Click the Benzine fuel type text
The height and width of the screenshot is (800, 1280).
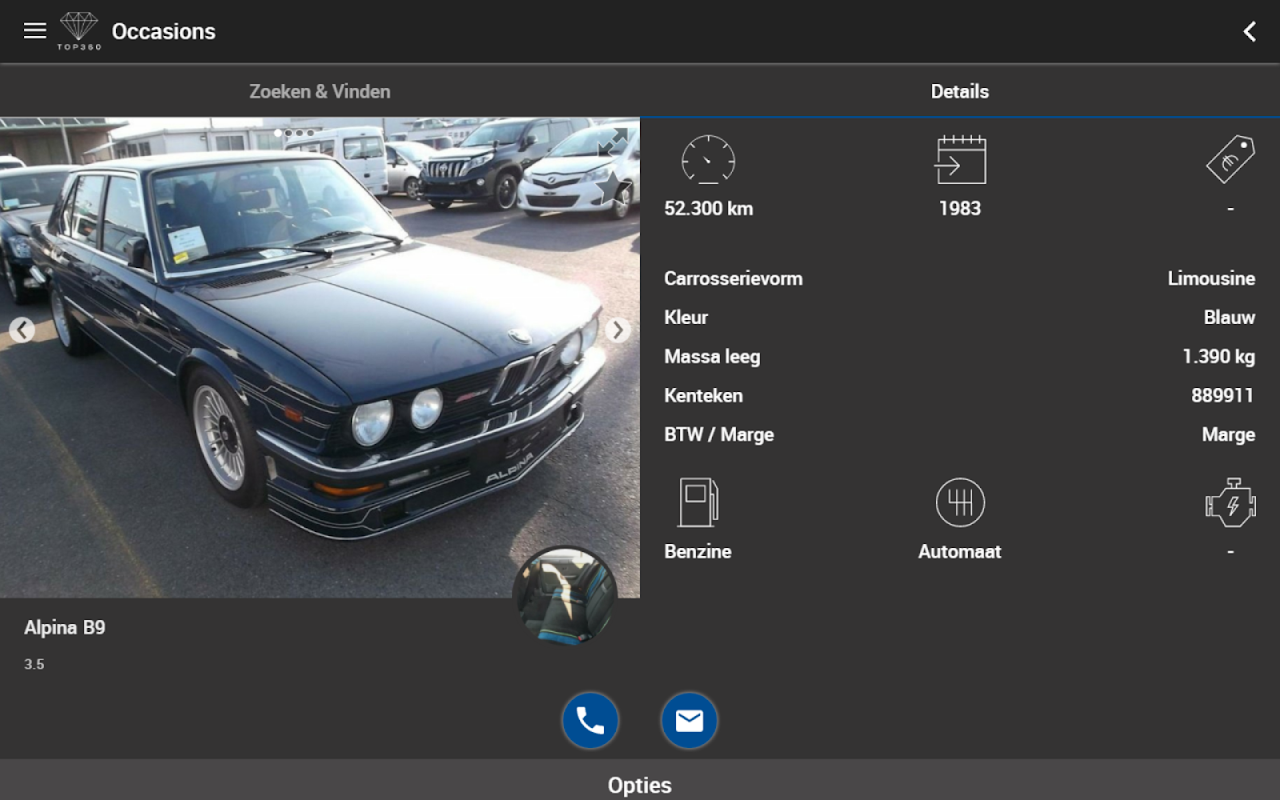point(698,552)
